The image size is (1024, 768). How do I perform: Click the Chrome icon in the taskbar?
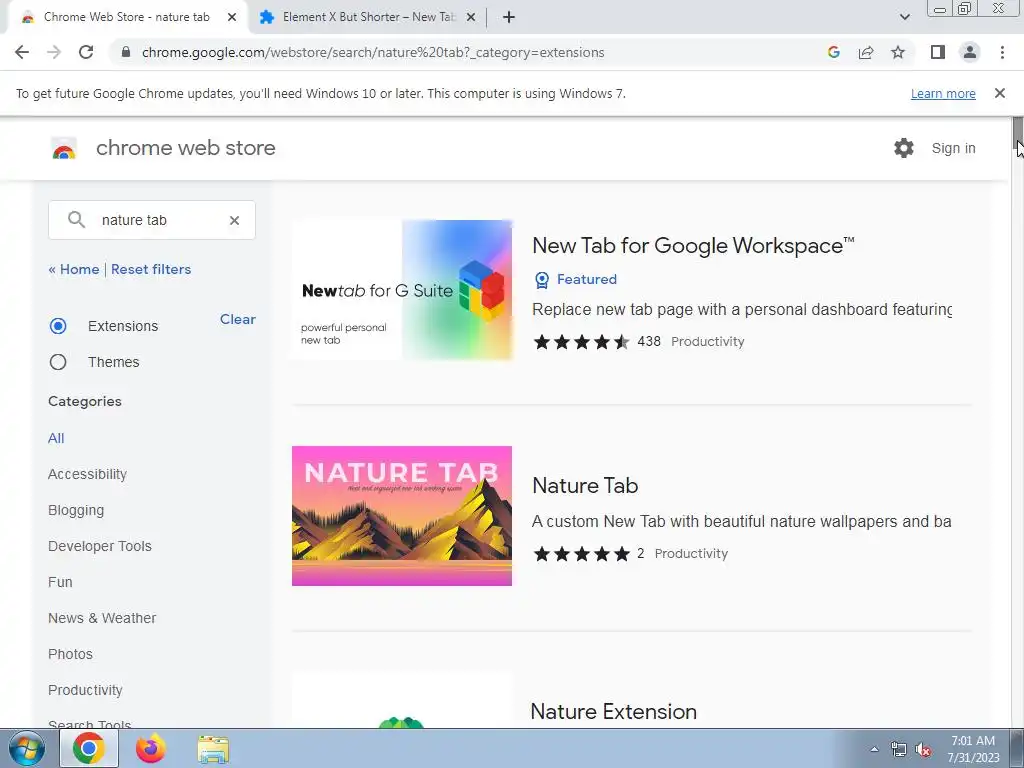[x=89, y=748]
